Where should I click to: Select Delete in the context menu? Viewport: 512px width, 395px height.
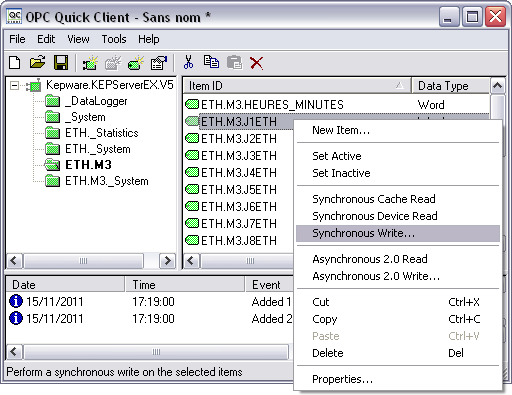pyautogui.click(x=398, y=353)
